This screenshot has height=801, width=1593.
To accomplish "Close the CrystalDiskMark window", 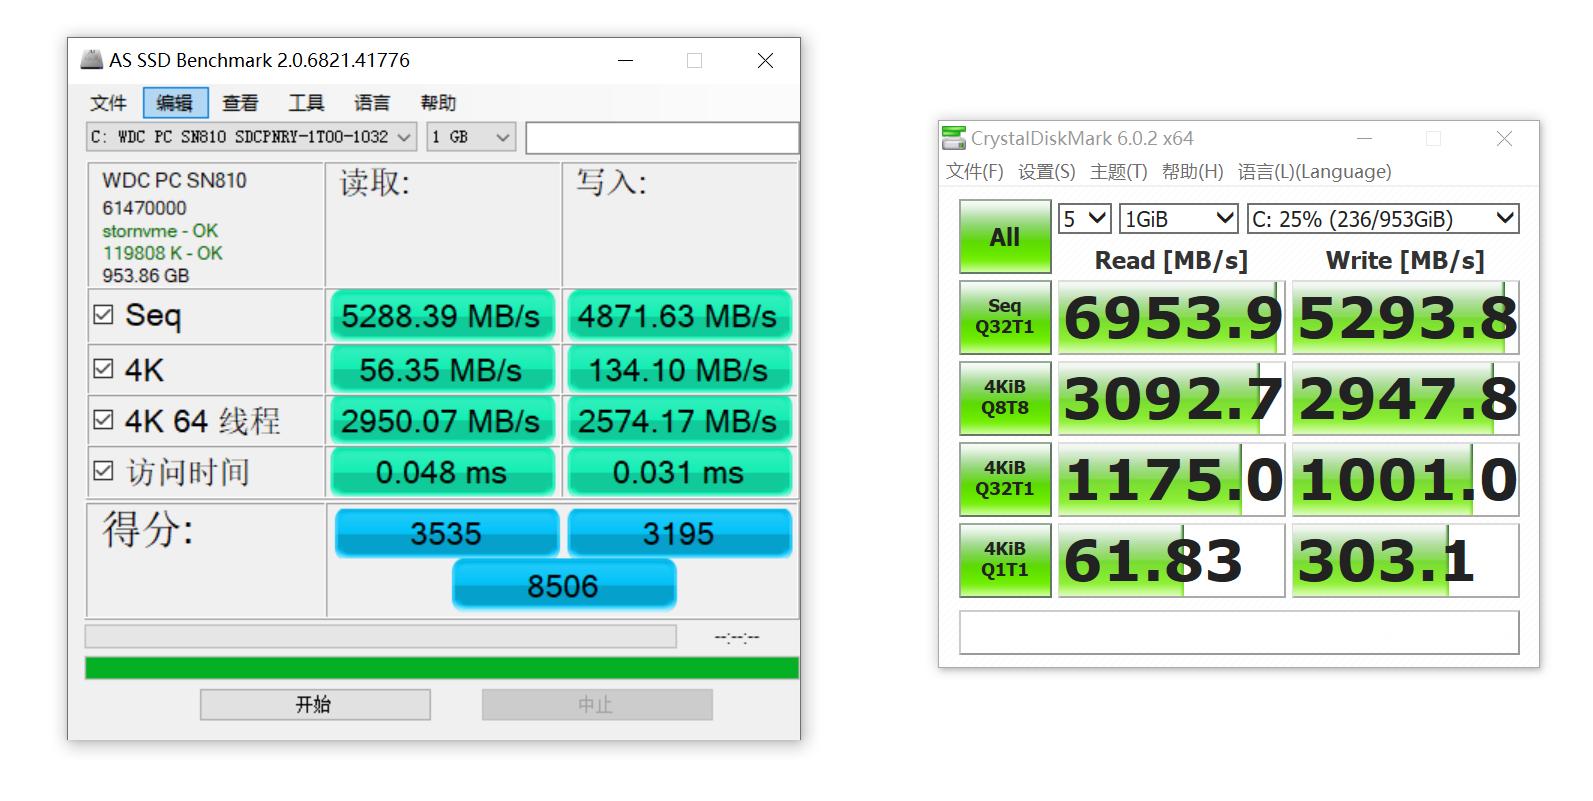I will pyautogui.click(x=1504, y=139).
